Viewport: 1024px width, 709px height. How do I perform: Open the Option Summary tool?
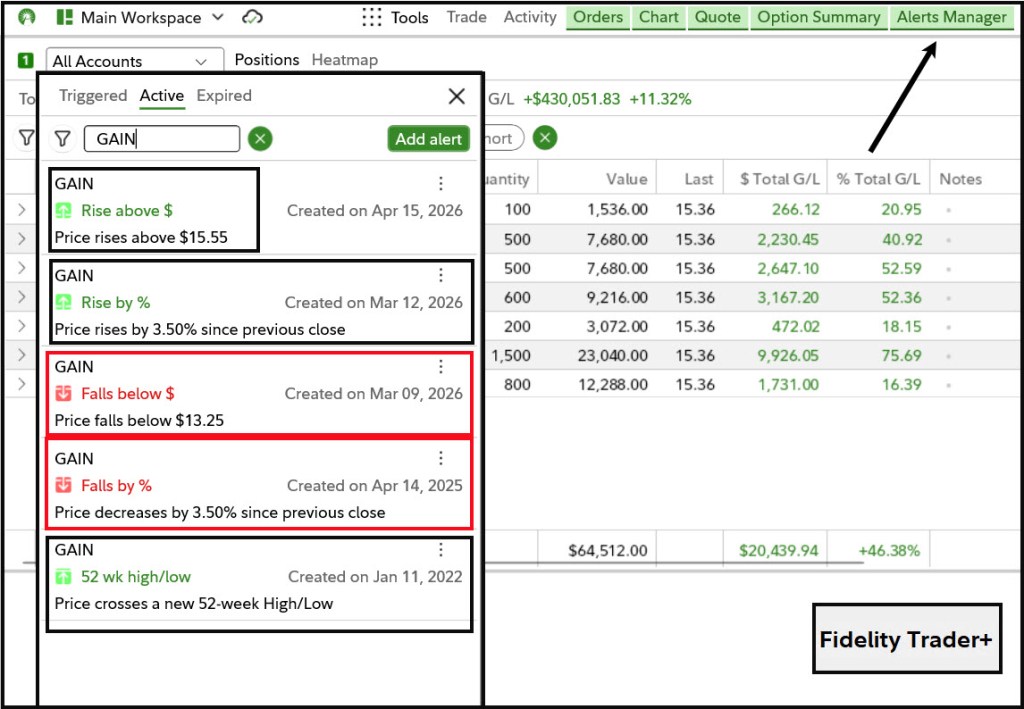818,17
